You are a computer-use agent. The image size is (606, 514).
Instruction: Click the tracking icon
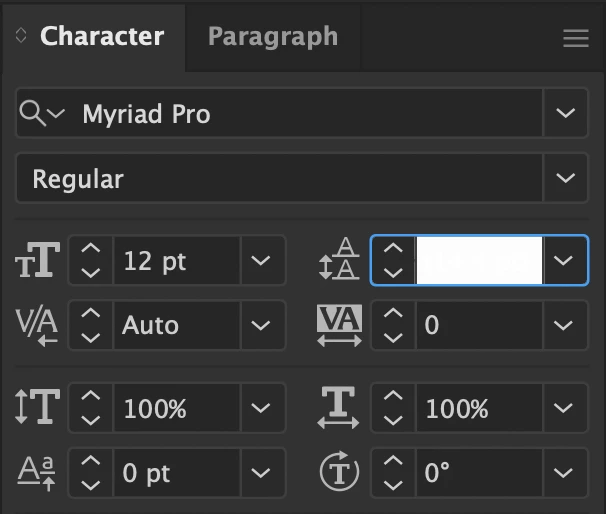(x=340, y=326)
